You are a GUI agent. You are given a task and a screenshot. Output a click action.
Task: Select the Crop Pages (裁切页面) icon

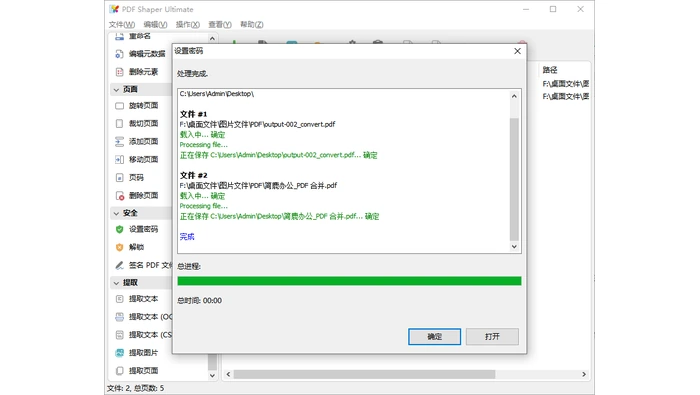[x=119, y=124]
